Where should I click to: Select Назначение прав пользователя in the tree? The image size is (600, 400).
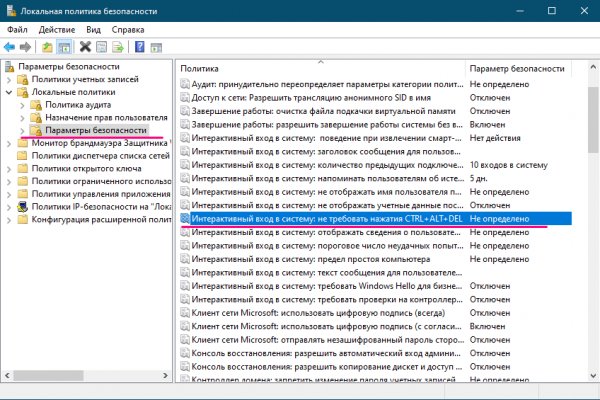pos(96,117)
